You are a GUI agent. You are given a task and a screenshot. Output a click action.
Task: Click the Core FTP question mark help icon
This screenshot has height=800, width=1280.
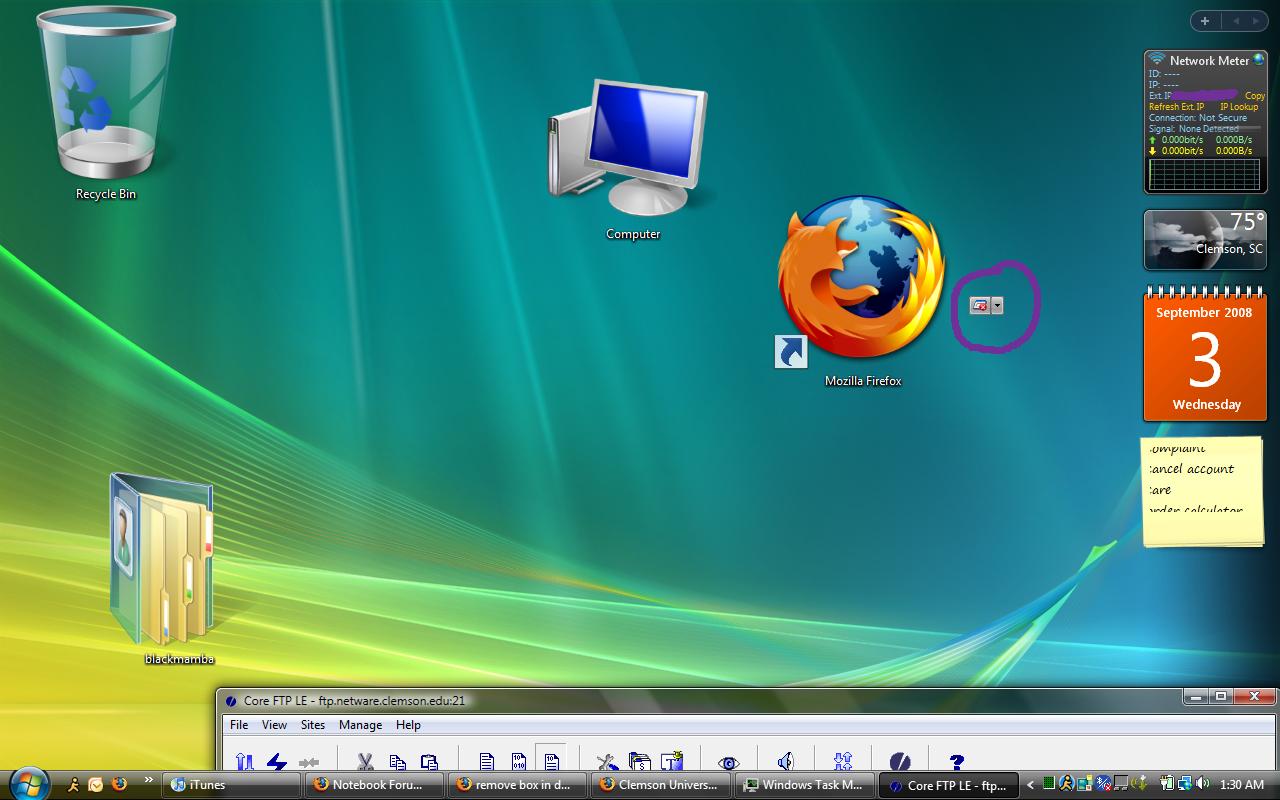(956, 762)
